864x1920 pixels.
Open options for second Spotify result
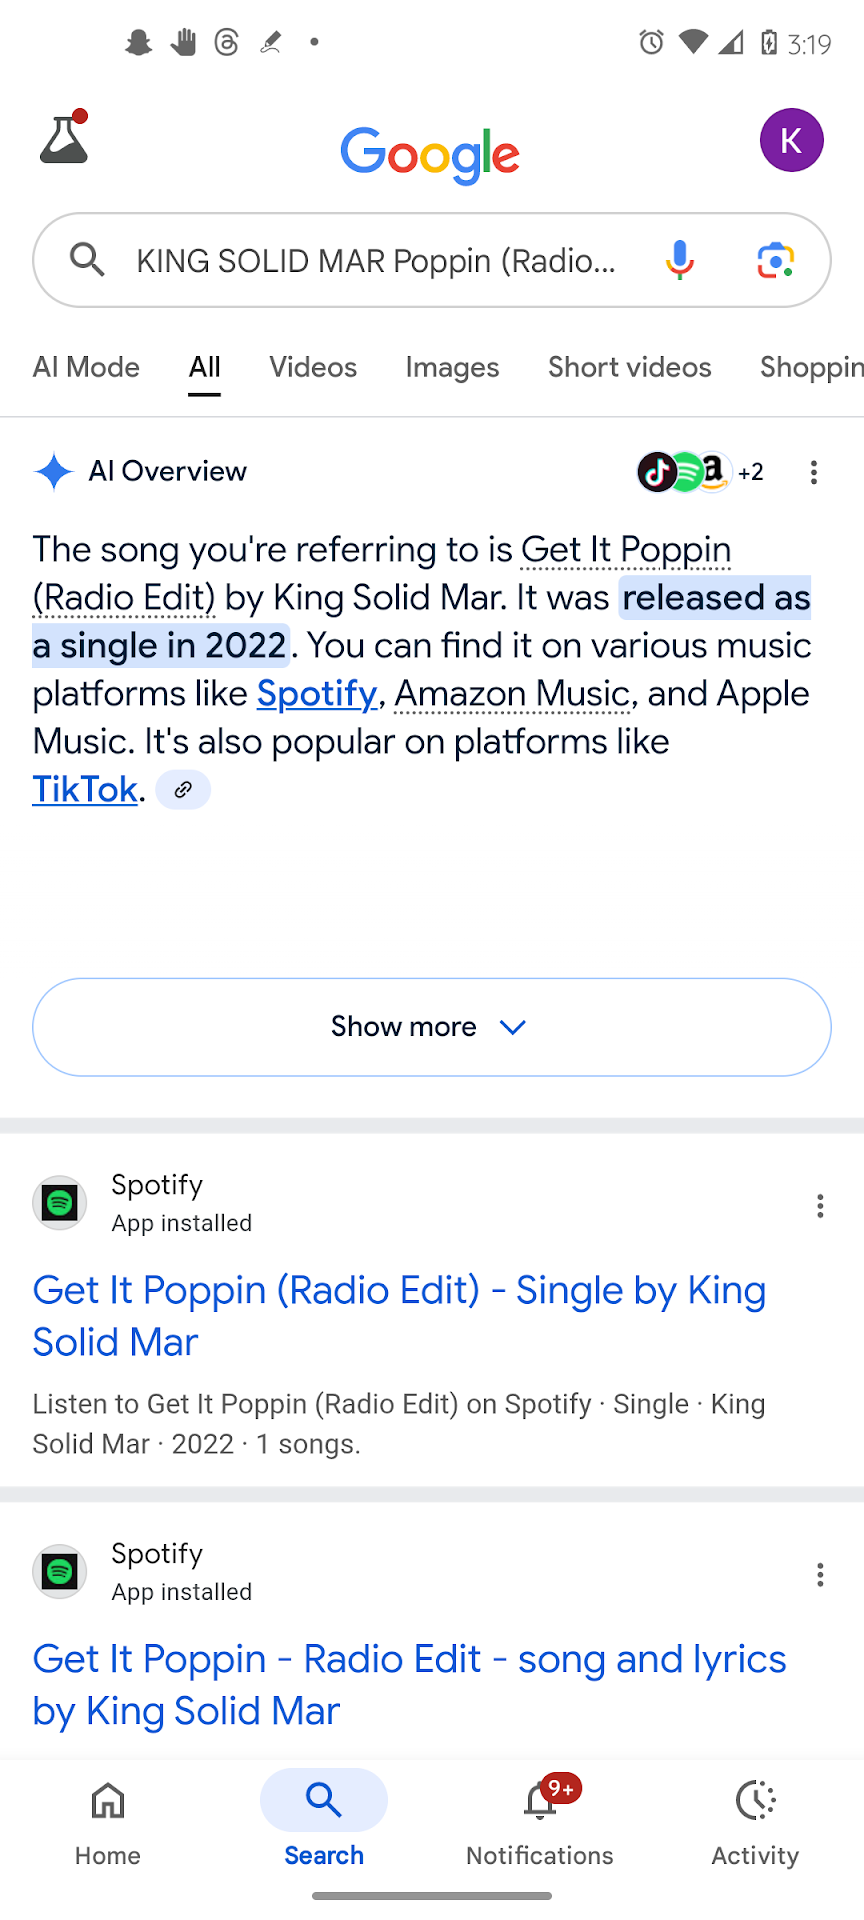[x=820, y=1575]
